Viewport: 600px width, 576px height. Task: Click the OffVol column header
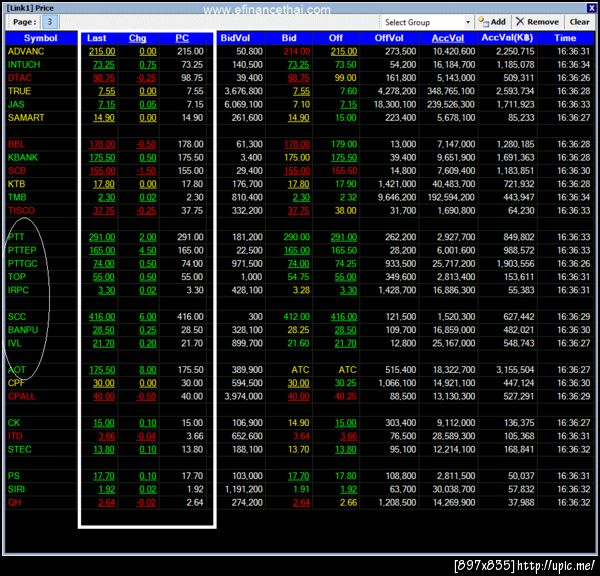pyautogui.click(x=389, y=38)
